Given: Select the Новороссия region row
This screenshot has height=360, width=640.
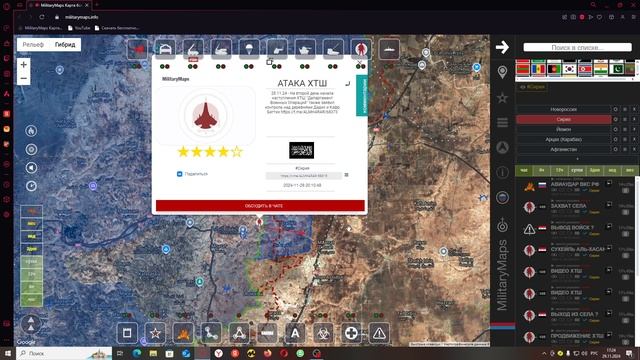Looking at the screenshot, I should coord(564,109).
